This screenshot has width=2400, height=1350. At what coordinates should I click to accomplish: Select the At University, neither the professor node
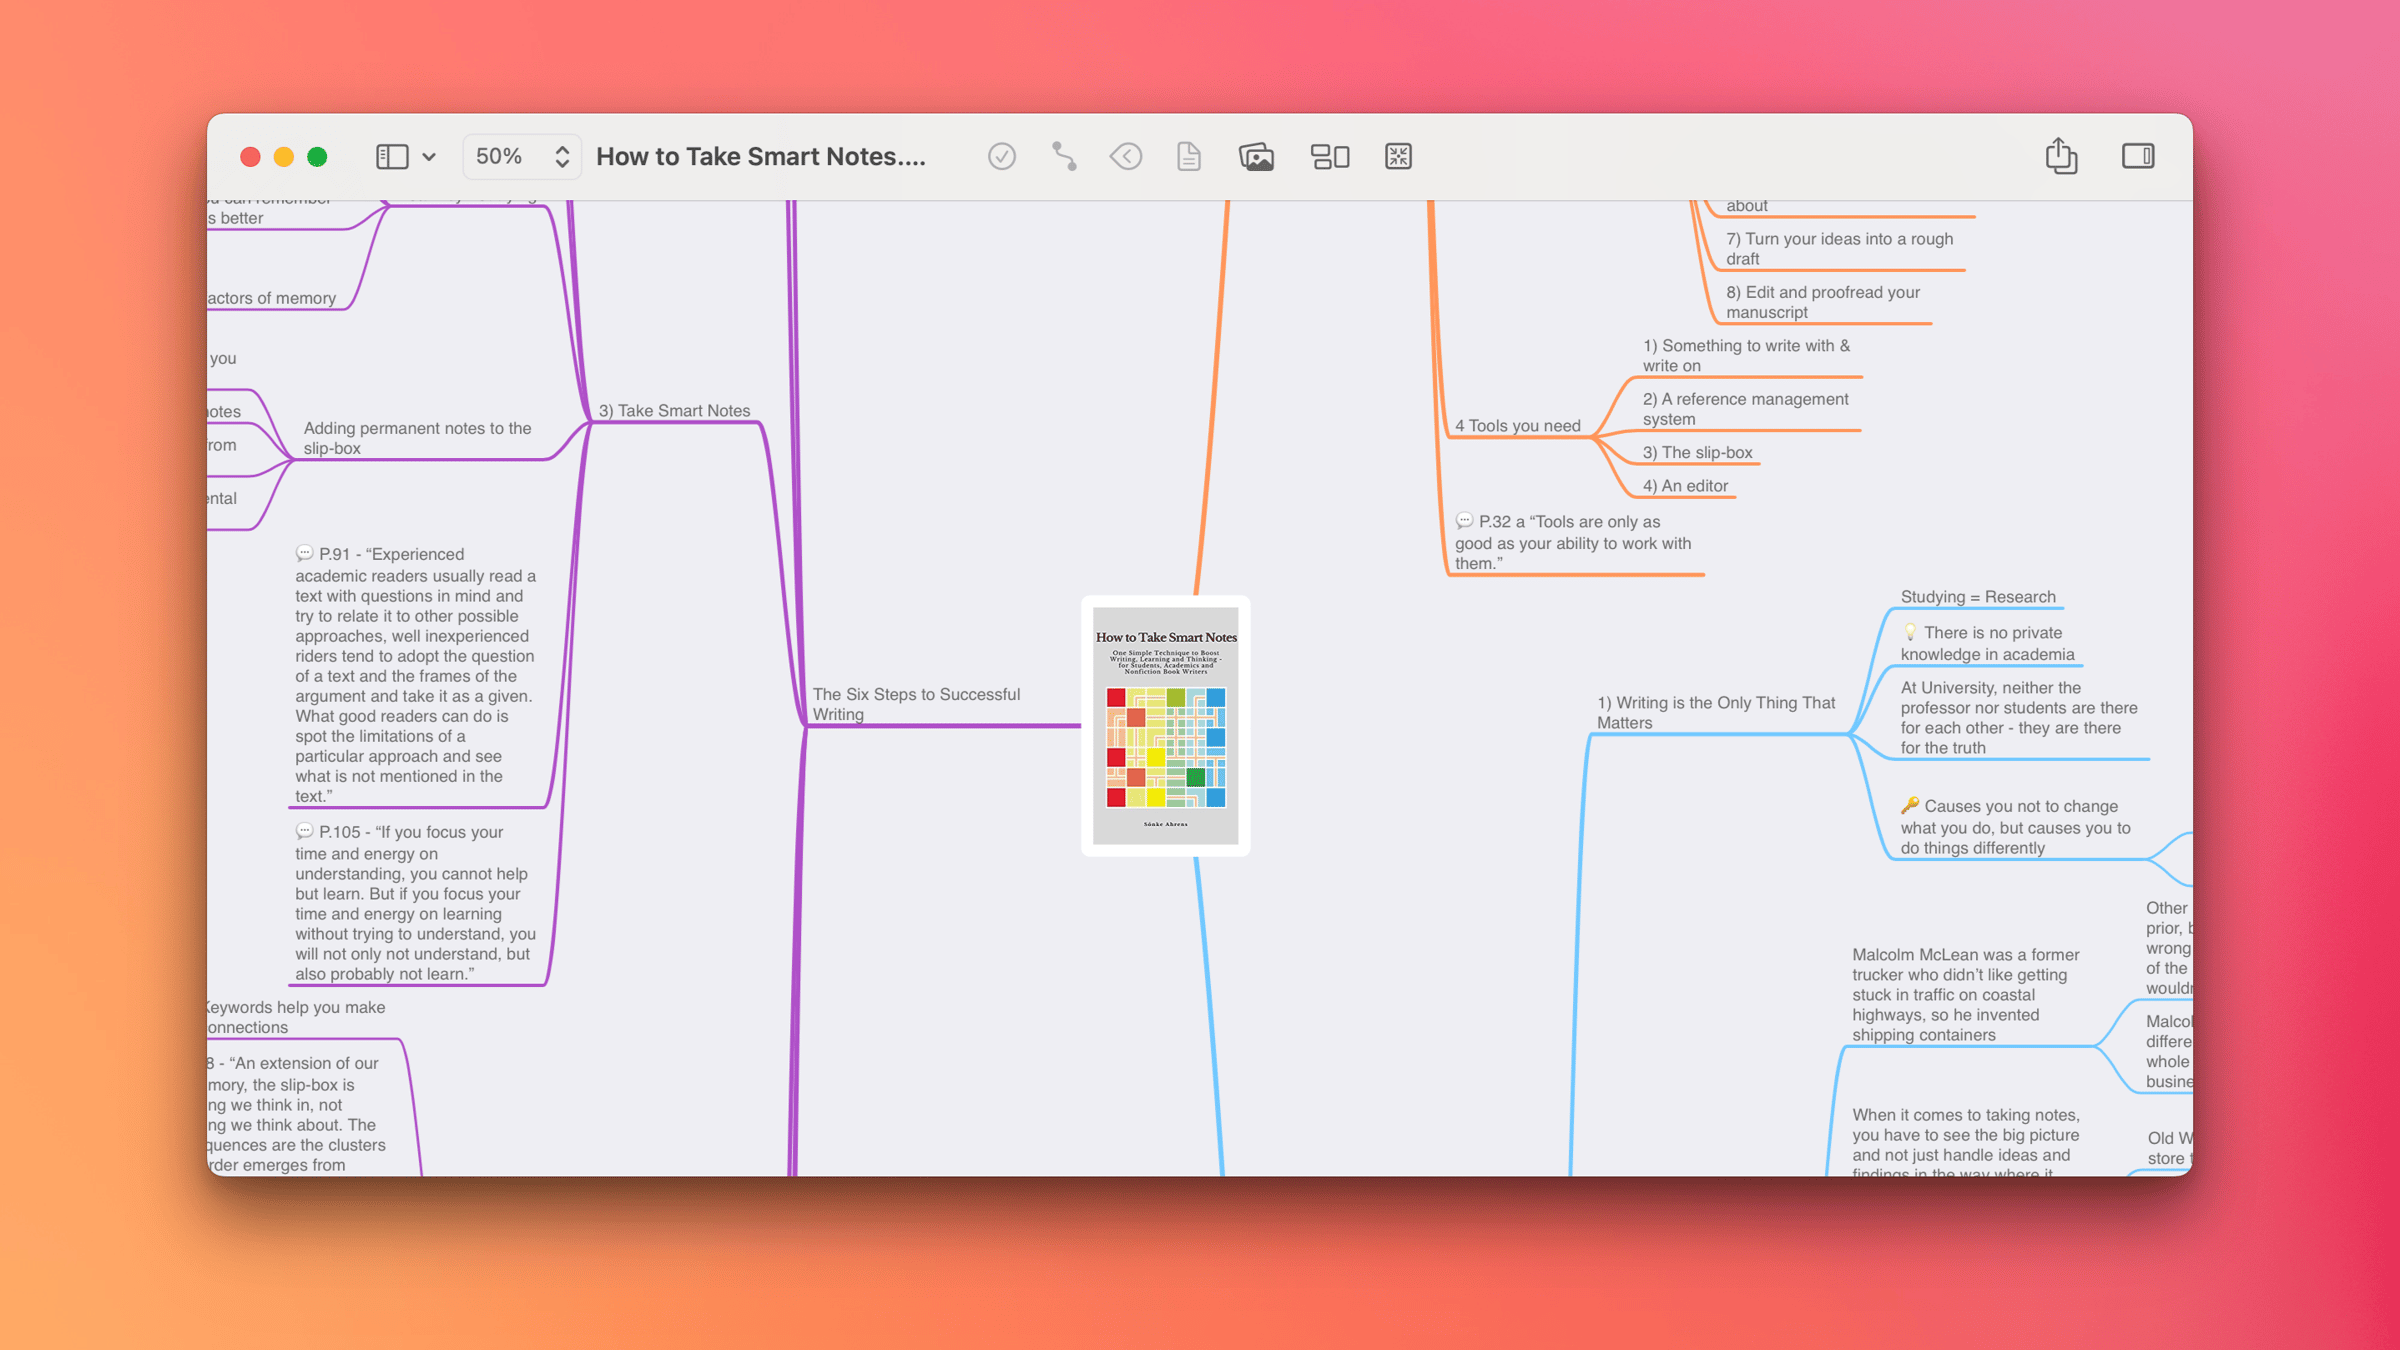(x=2019, y=718)
